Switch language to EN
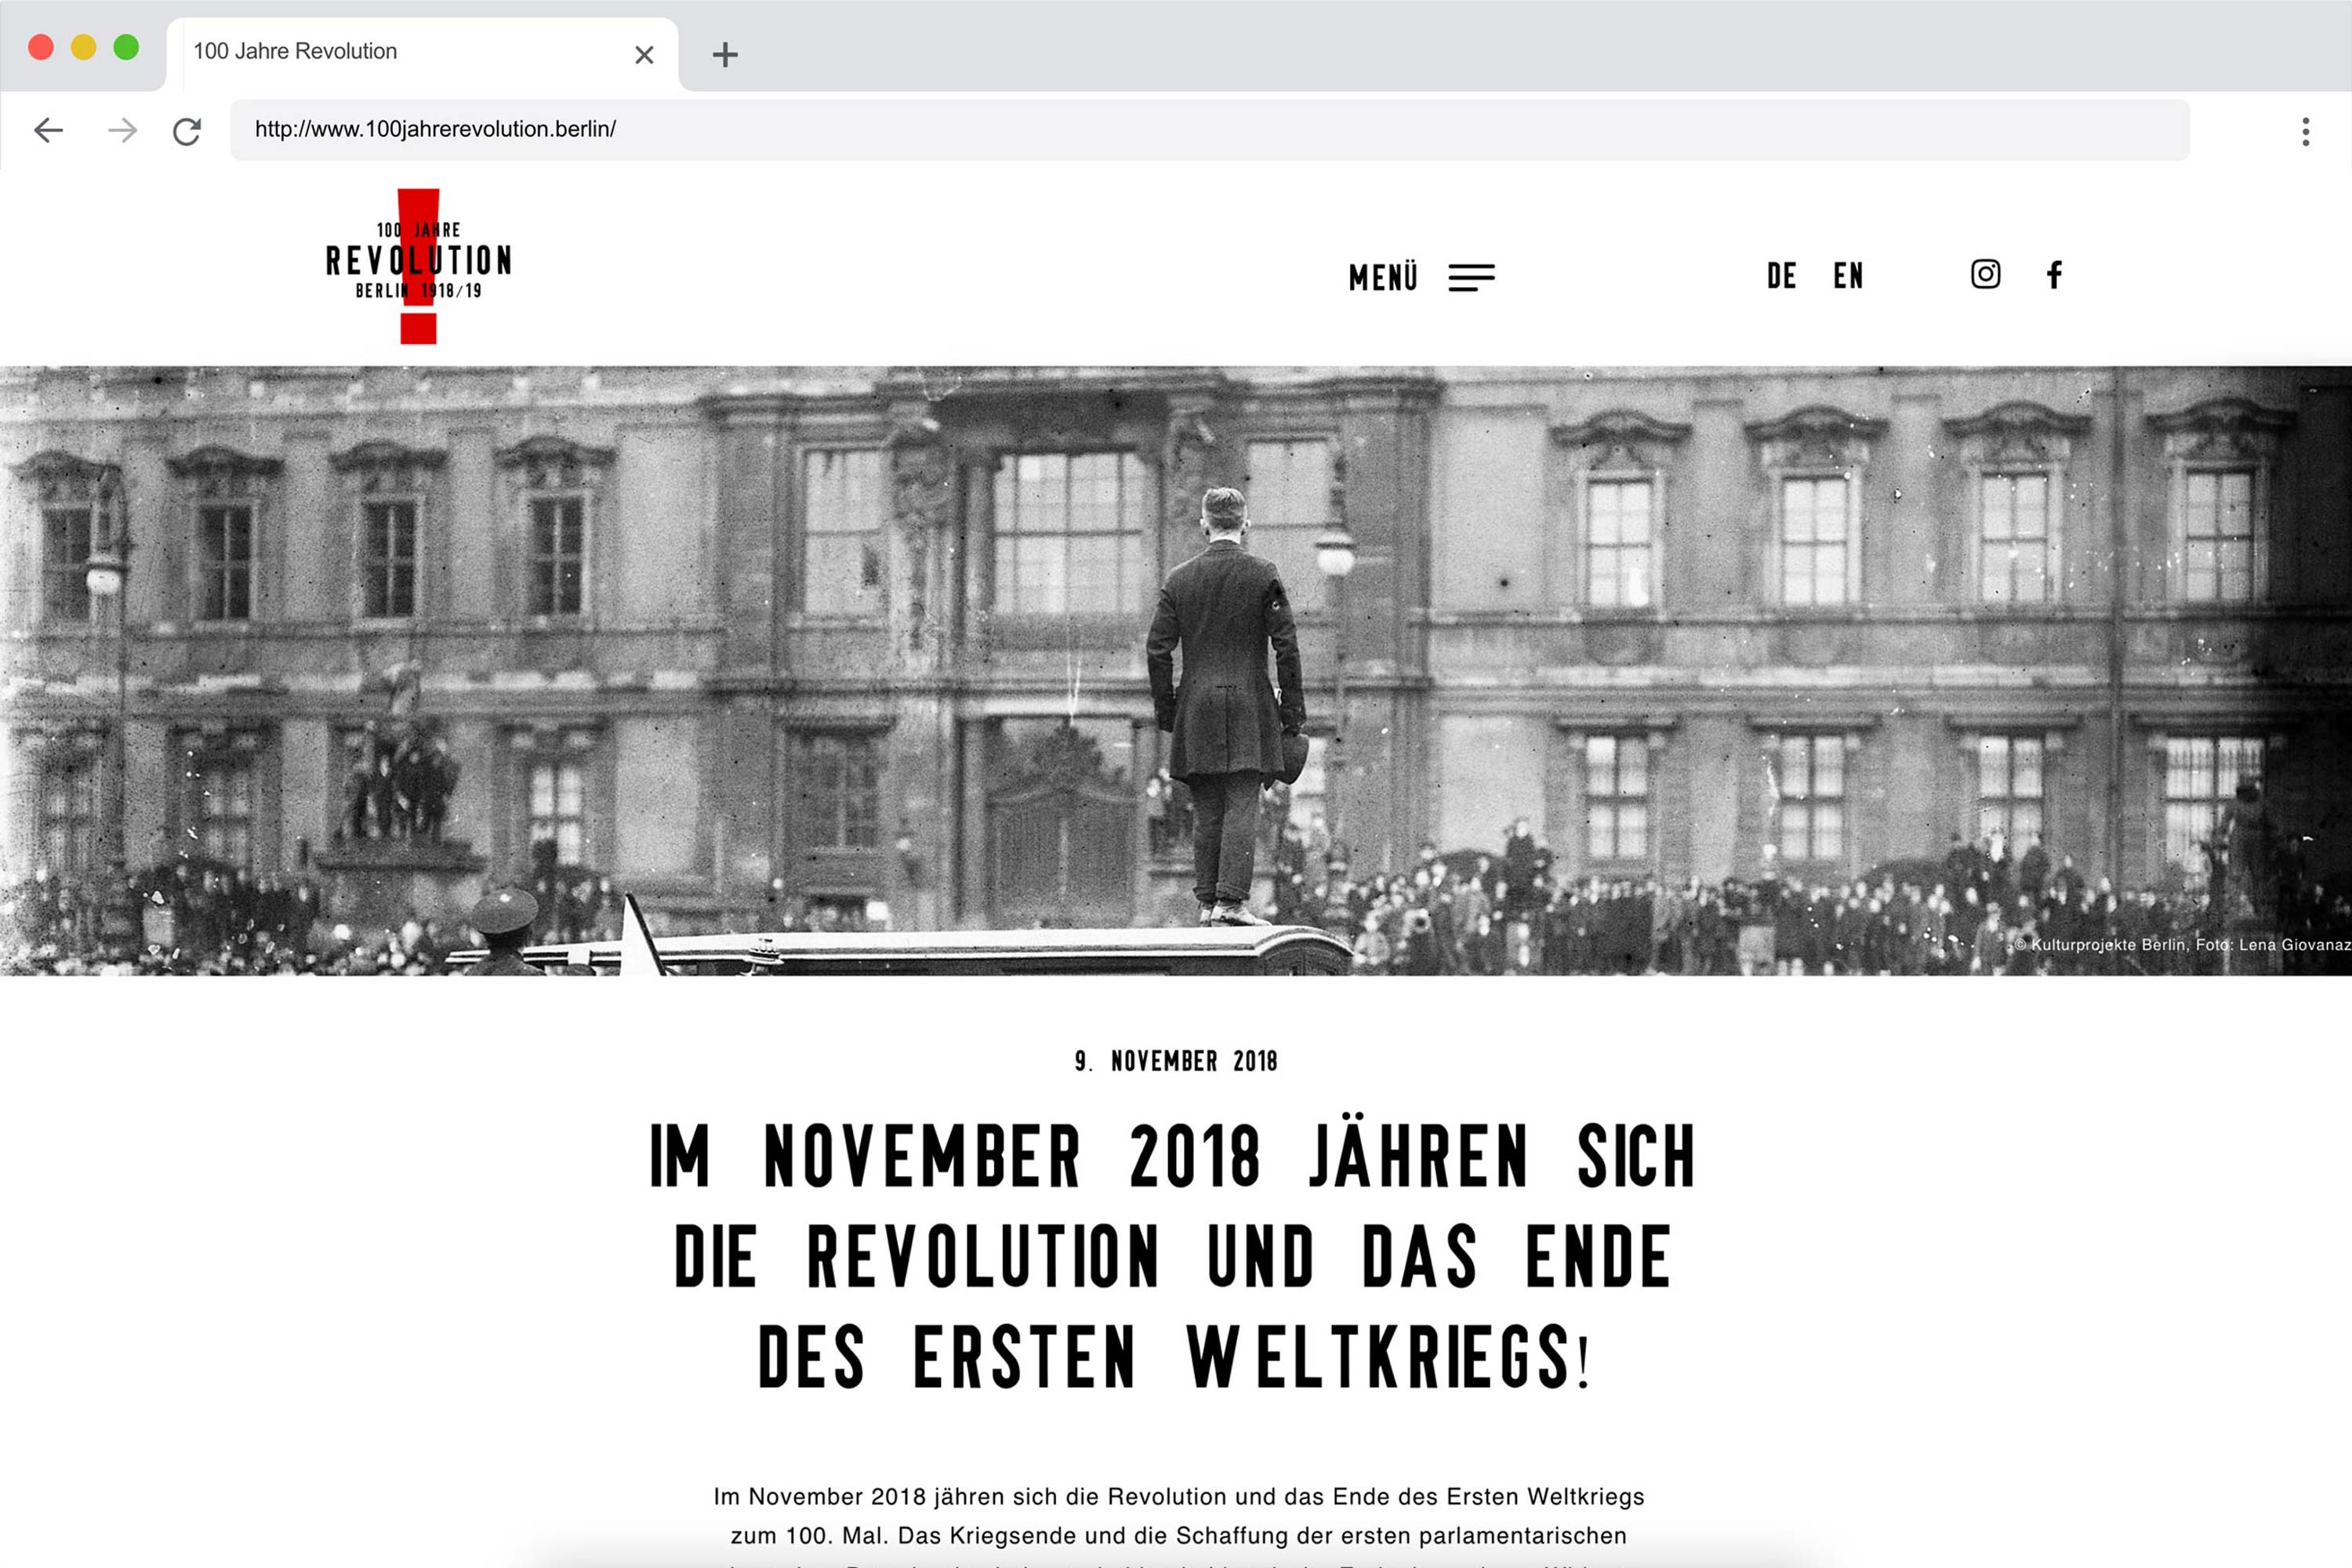Viewport: 2352px width, 1568px height. [x=1848, y=276]
